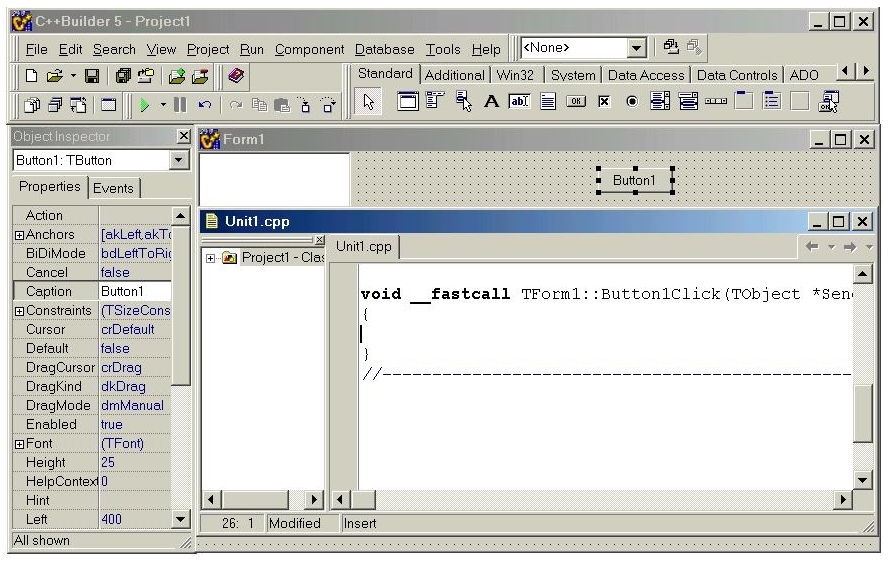Click the Toggle Form/Unit icon

tap(78, 105)
